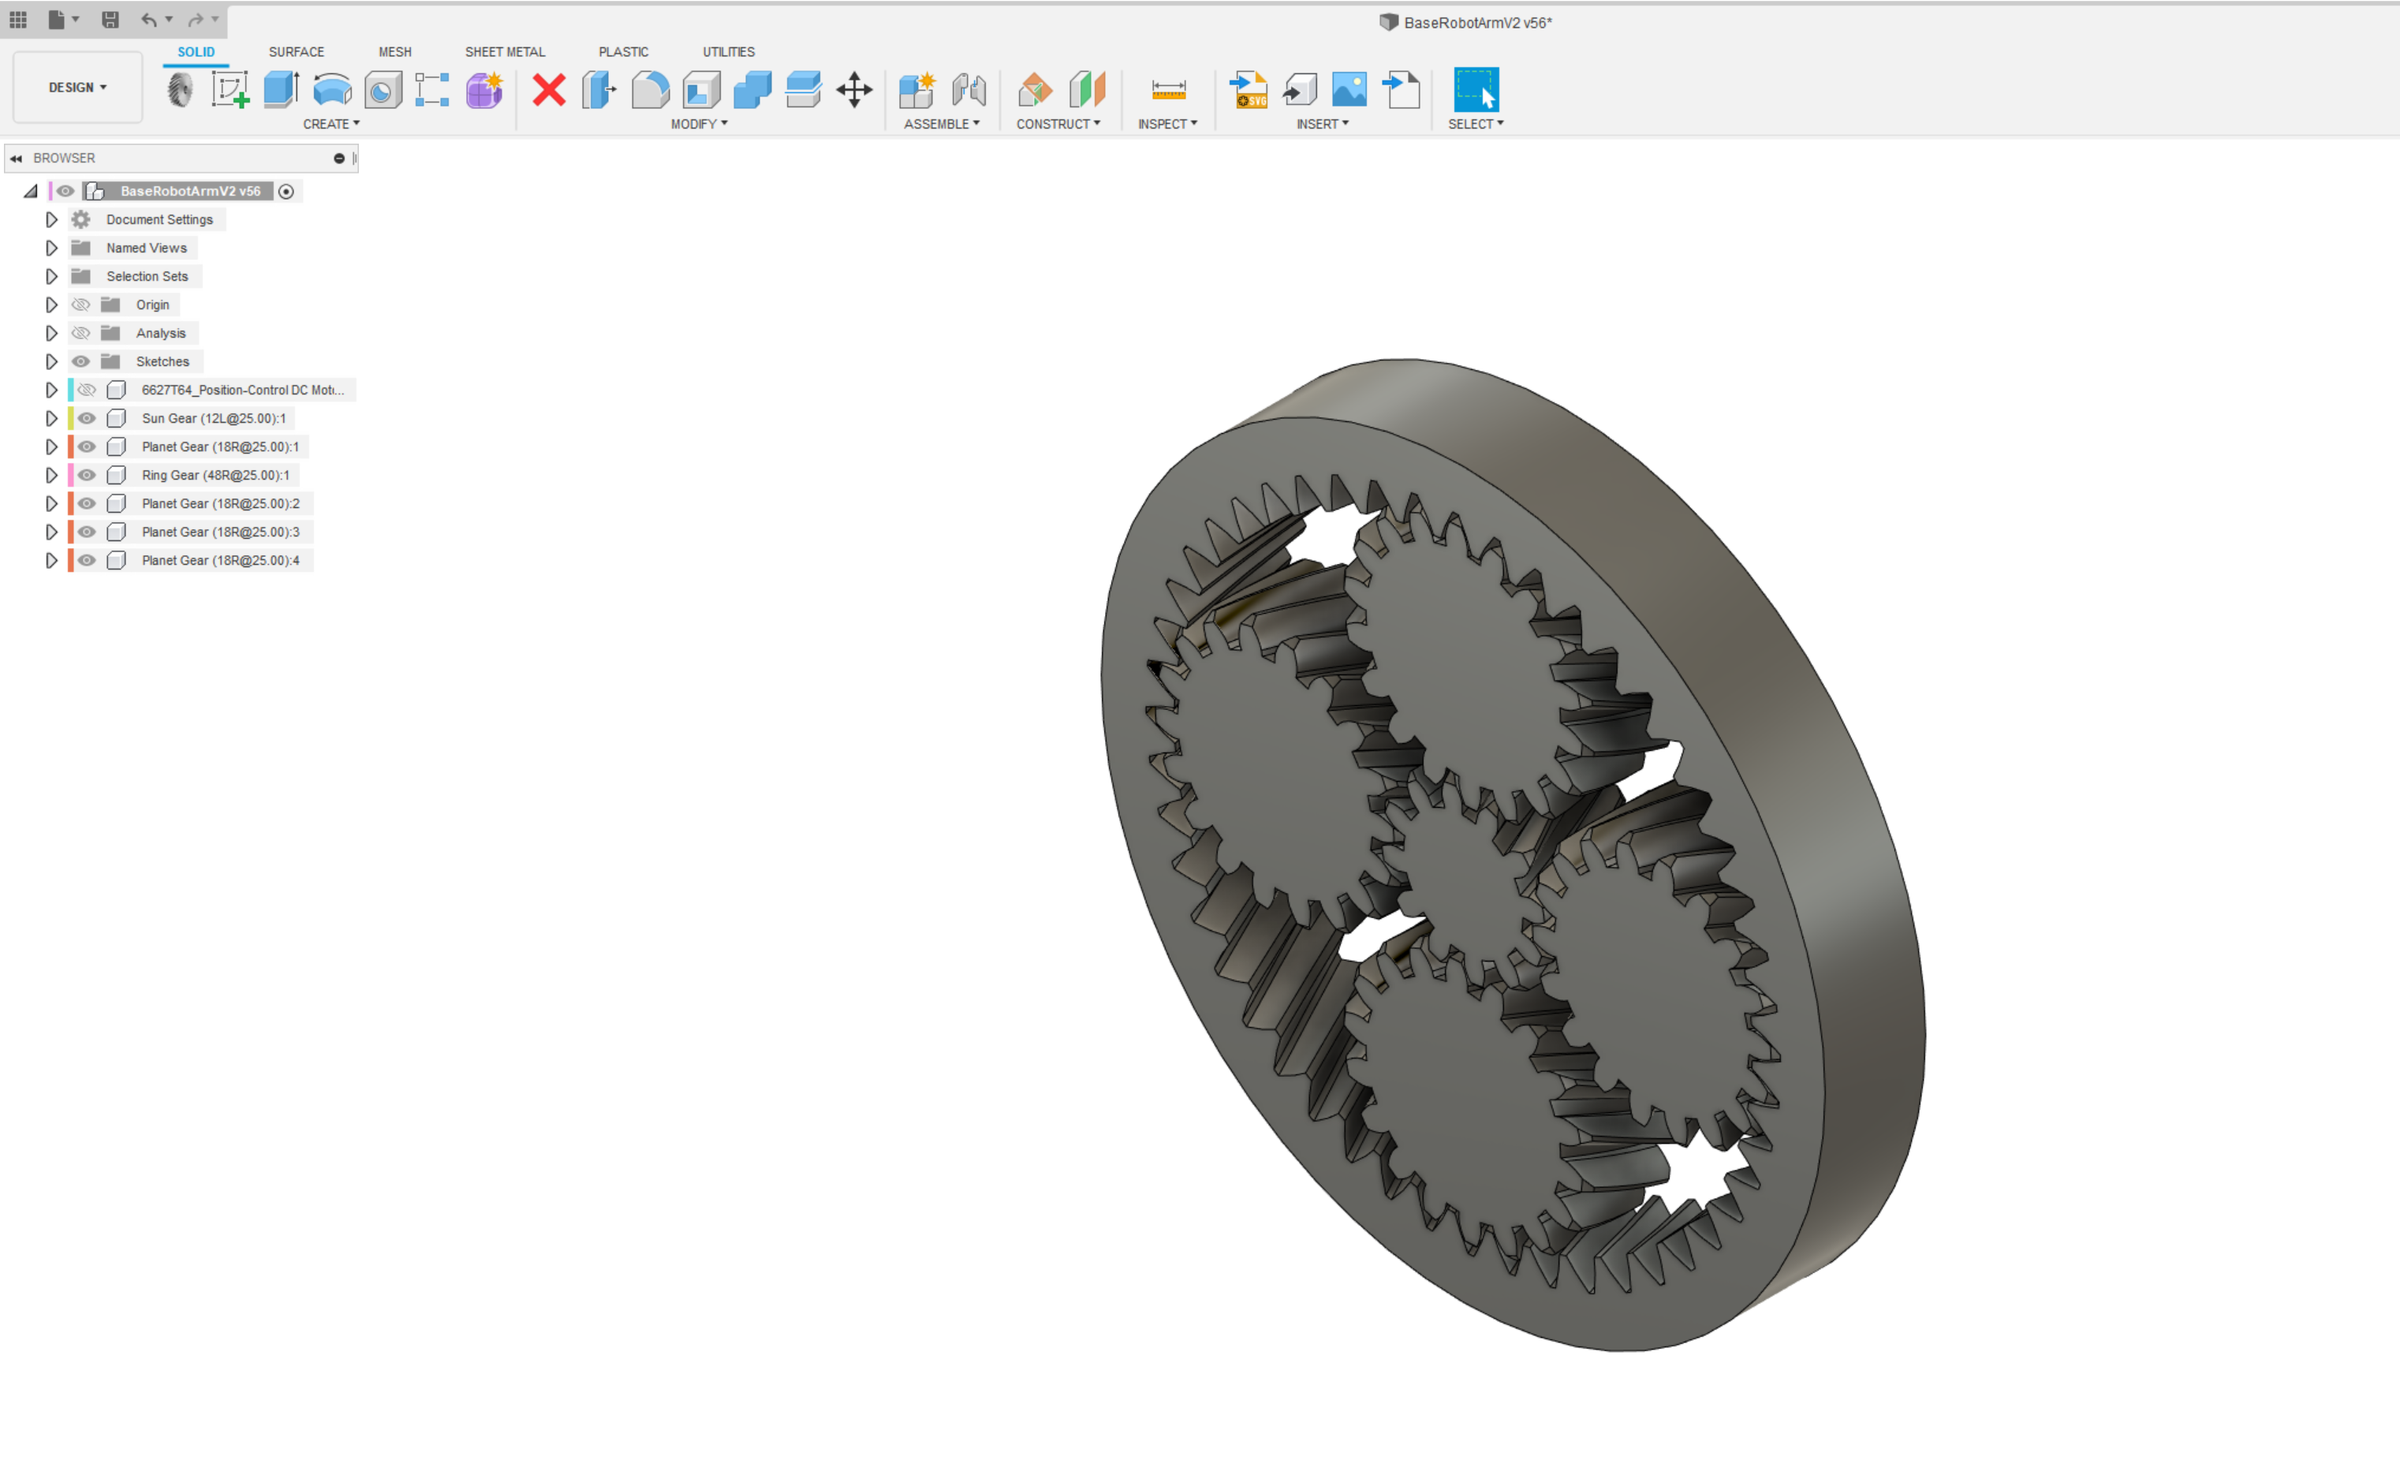2400x1468 pixels.
Task: Click the Move/Copy tool
Action: [x=854, y=90]
